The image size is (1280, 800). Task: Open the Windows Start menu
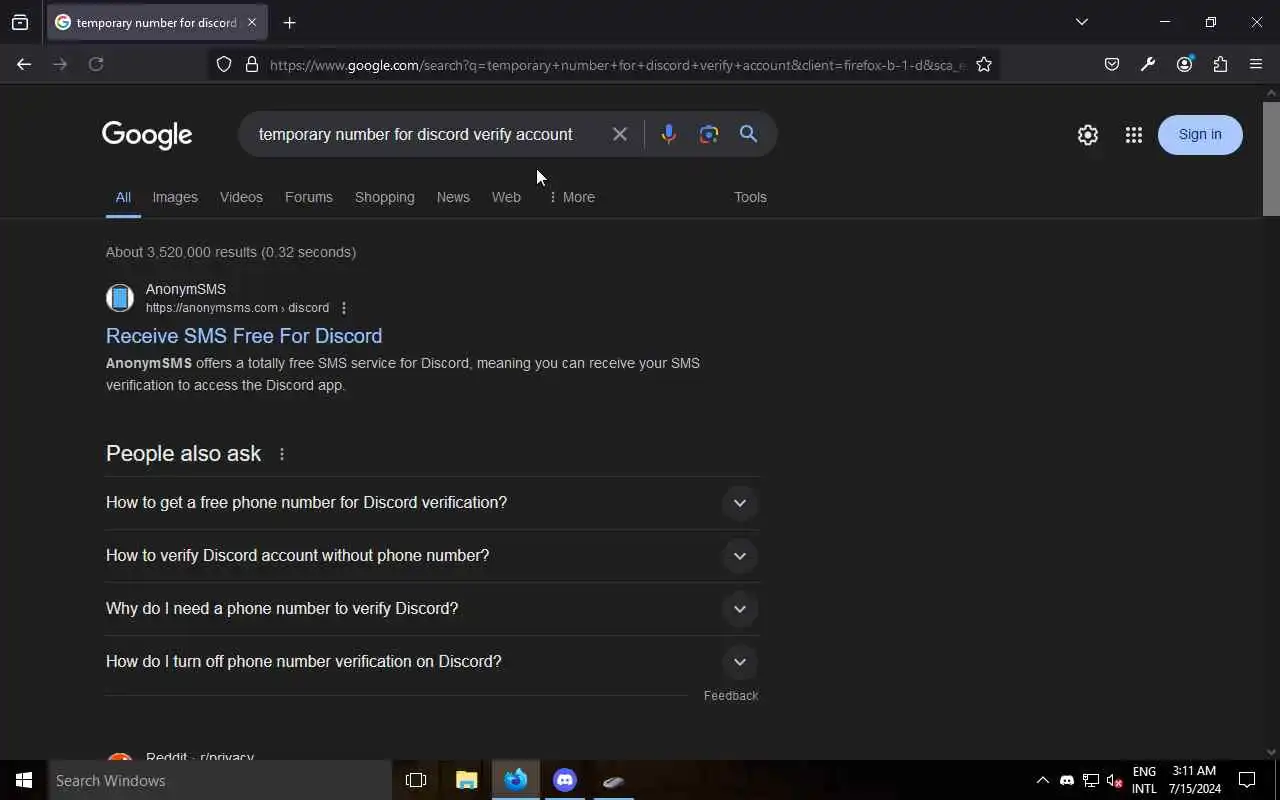tap(24, 780)
